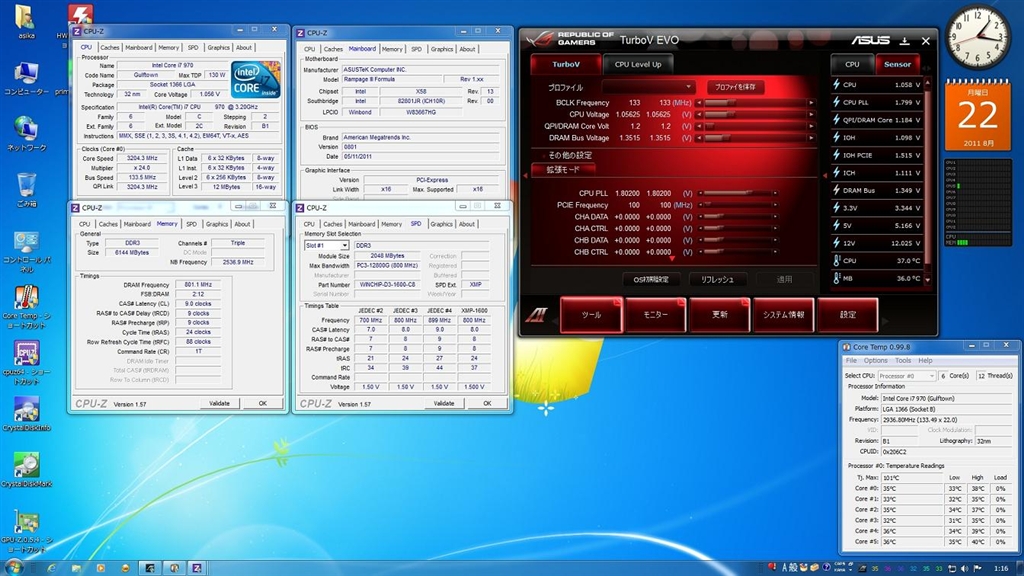Open Windows Explorer from the taskbar
This screenshot has height=576, width=1024.
click(76, 568)
